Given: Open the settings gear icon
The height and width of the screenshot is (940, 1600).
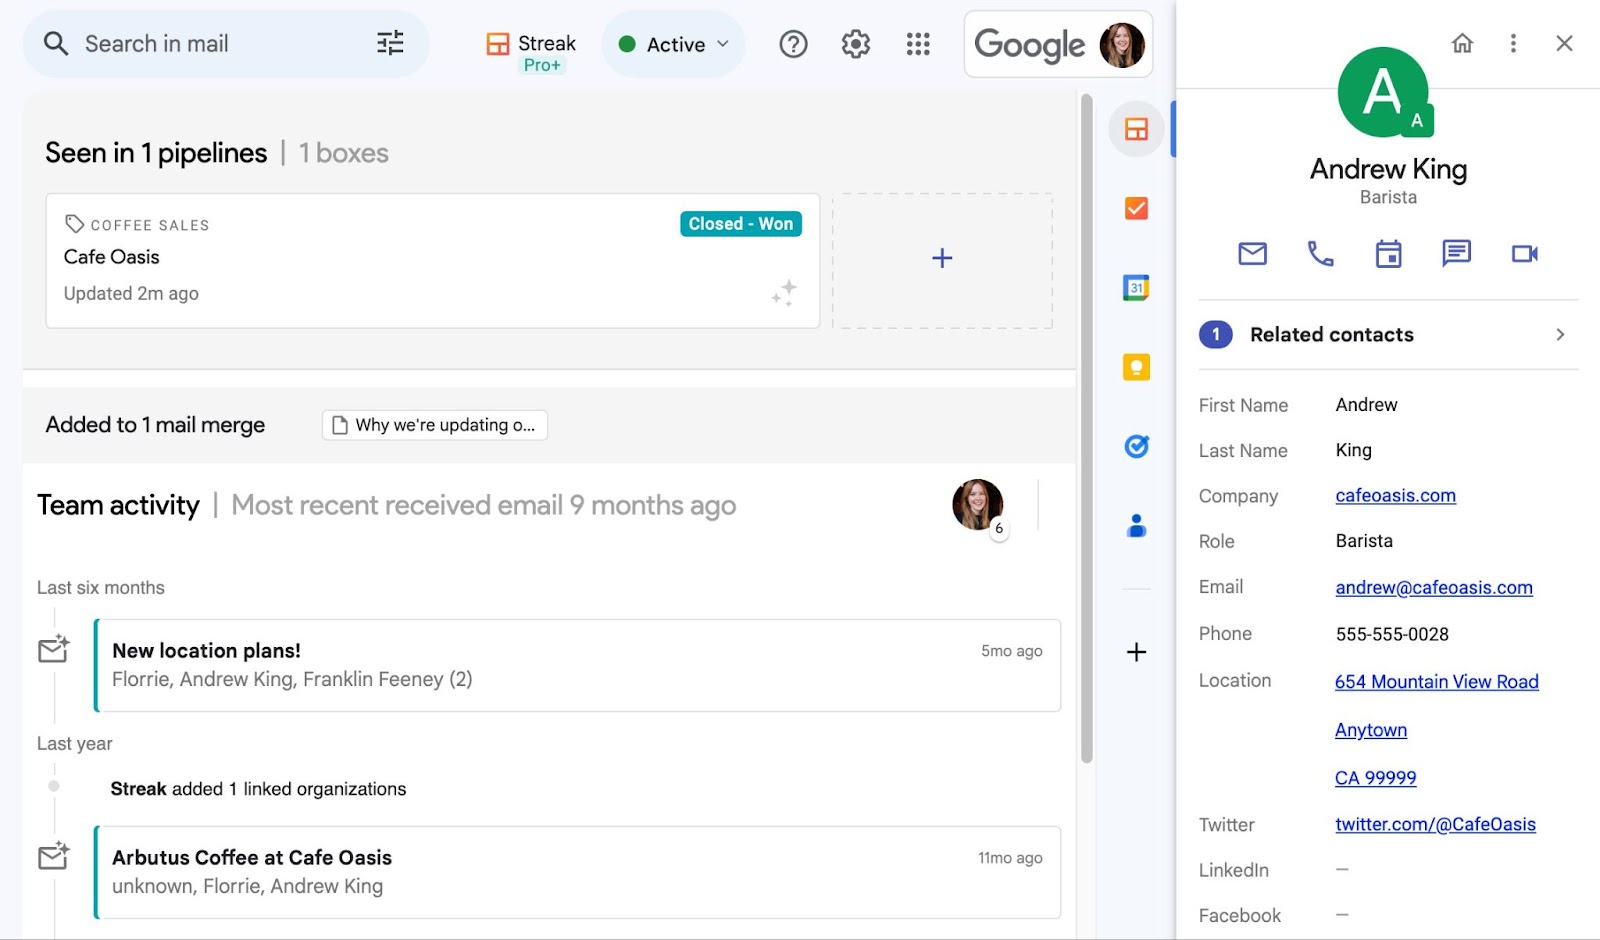Looking at the screenshot, I should [x=856, y=44].
